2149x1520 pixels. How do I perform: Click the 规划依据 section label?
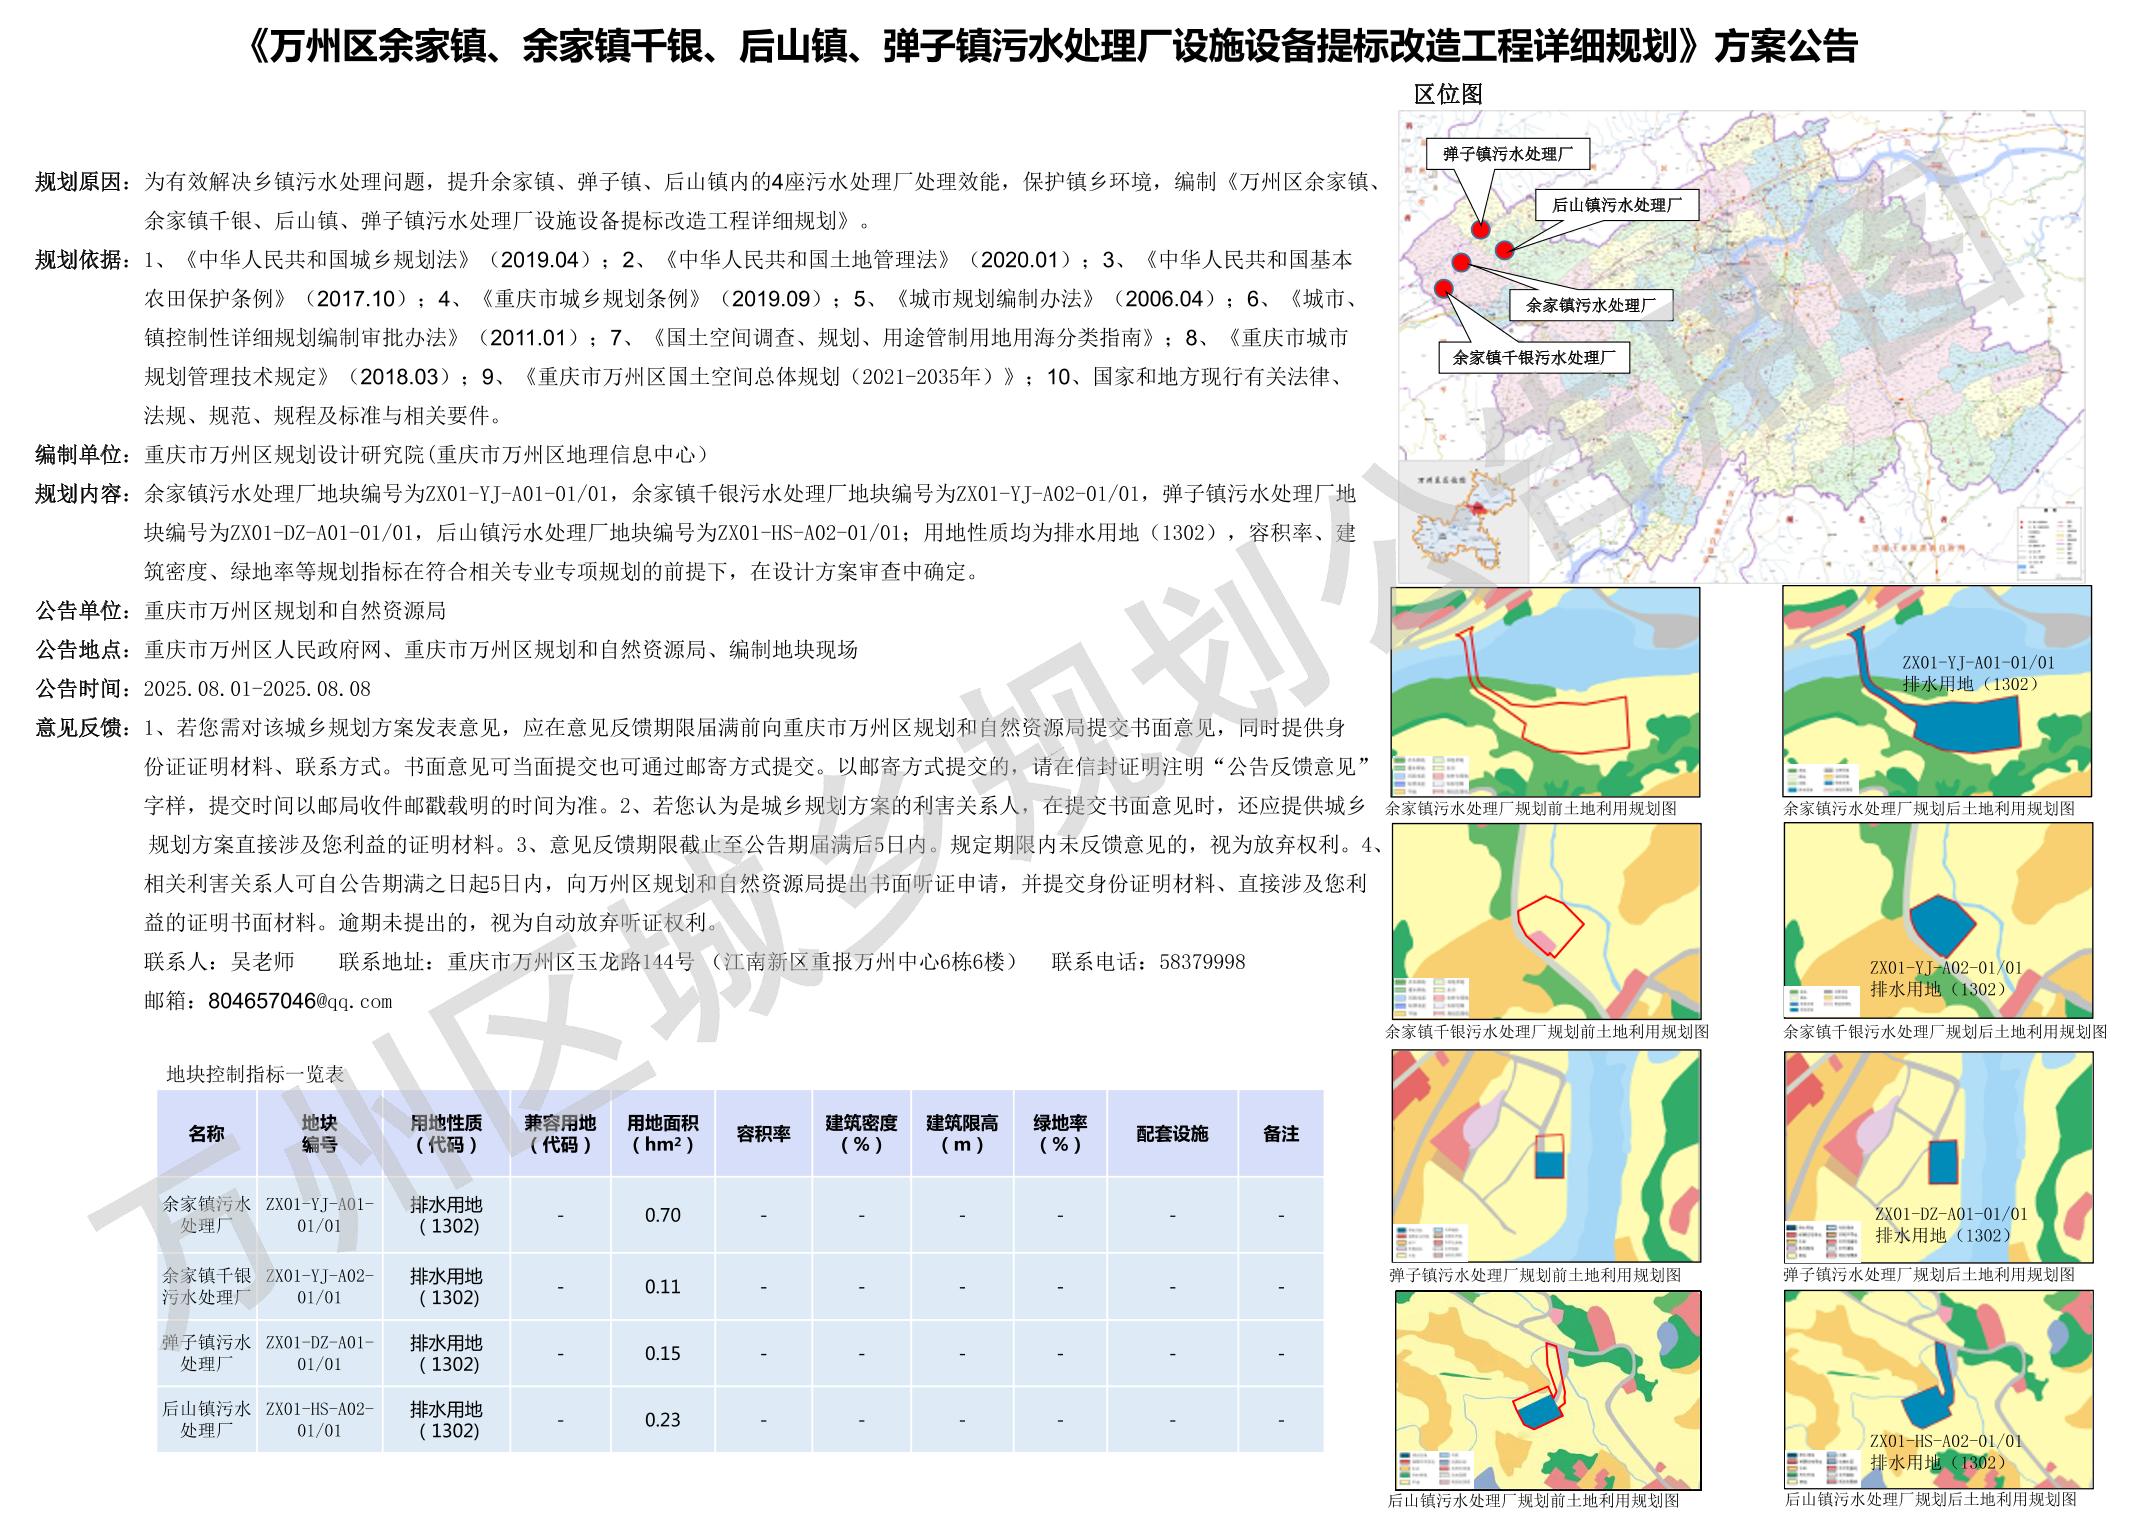(84, 260)
